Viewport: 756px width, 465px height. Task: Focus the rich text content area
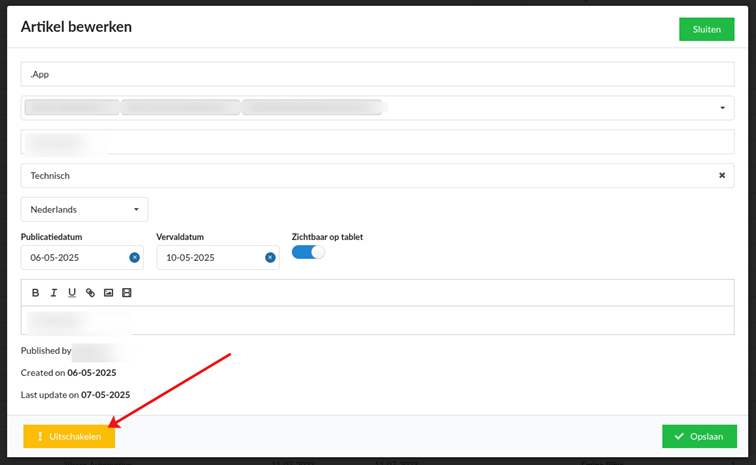(378, 320)
